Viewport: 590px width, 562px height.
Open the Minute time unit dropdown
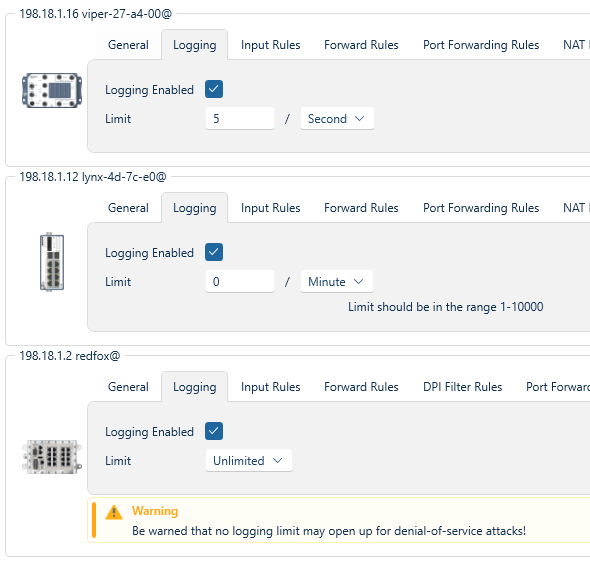tap(337, 281)
